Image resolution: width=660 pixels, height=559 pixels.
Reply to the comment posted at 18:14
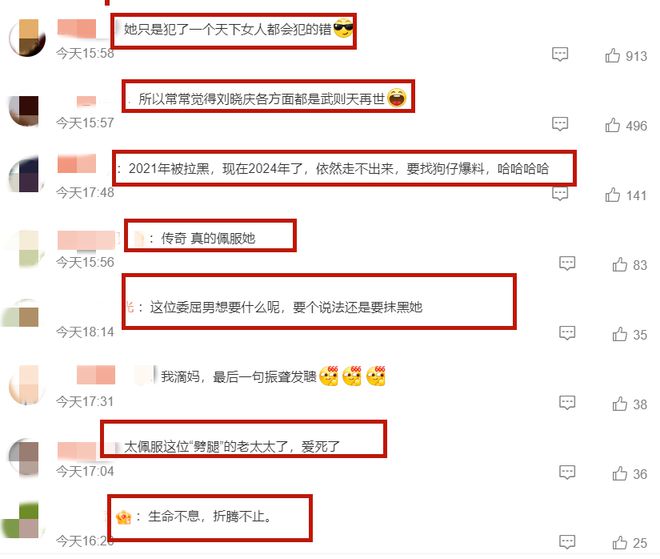[x=567, y=333]
